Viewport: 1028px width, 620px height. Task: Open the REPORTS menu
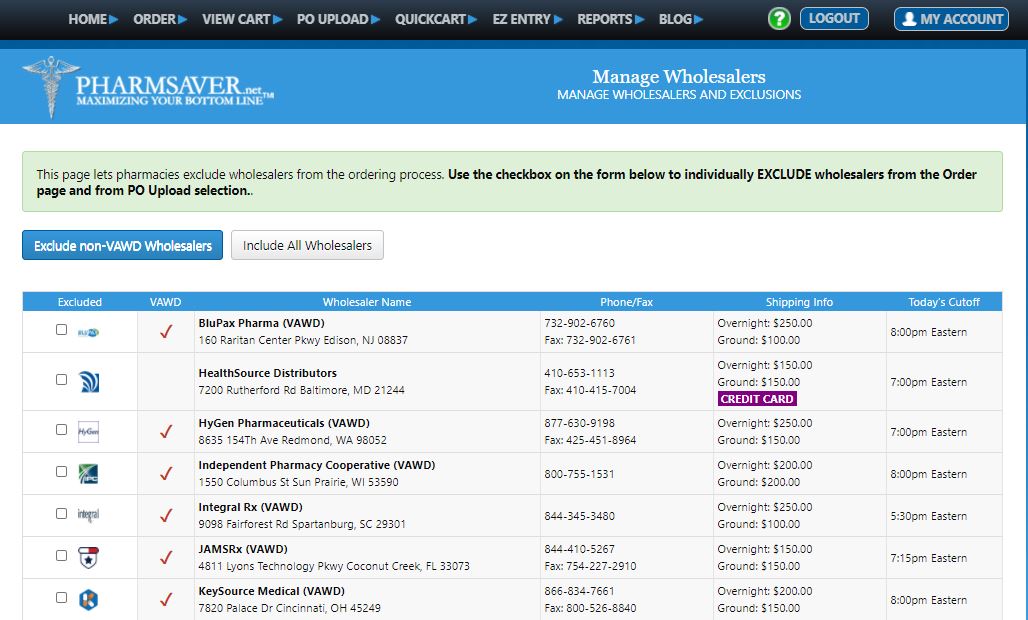click(x=610, y=19)
